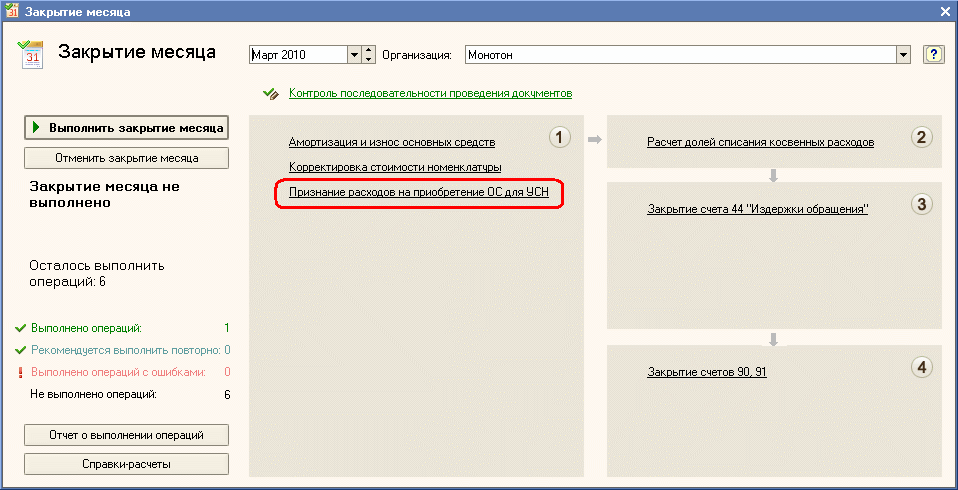
Task: Click the calendar icon beside the Закрытие месяца heading
Action: click(x=32, y=54)
